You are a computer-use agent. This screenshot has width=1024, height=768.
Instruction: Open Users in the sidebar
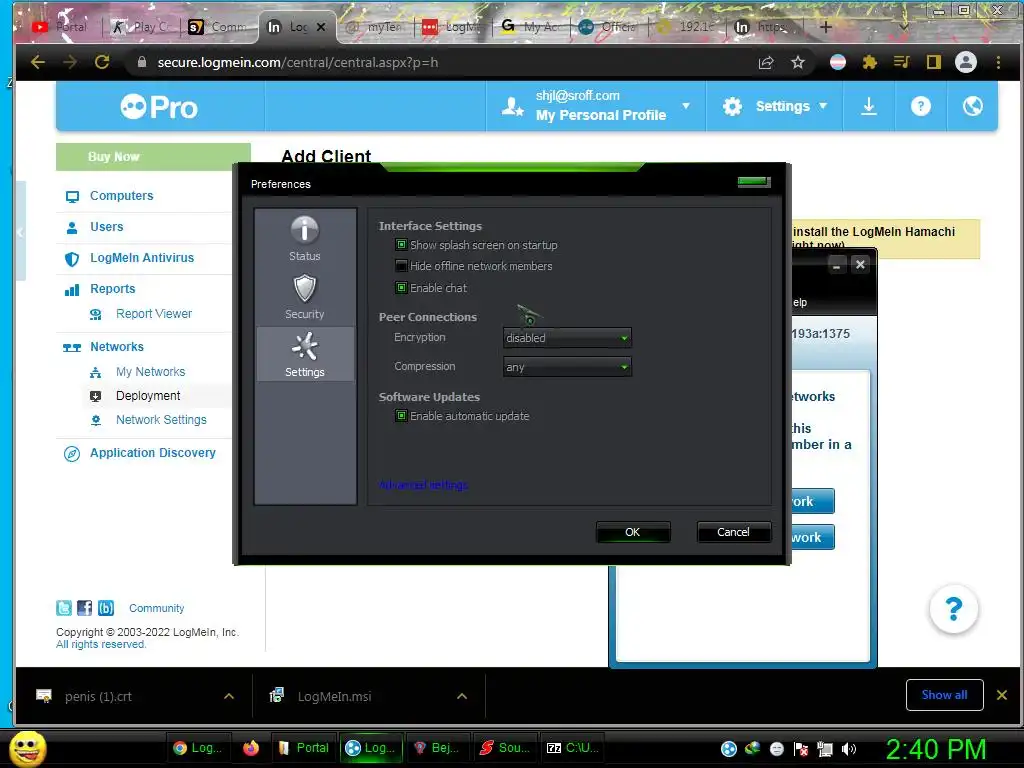(106, 227)
